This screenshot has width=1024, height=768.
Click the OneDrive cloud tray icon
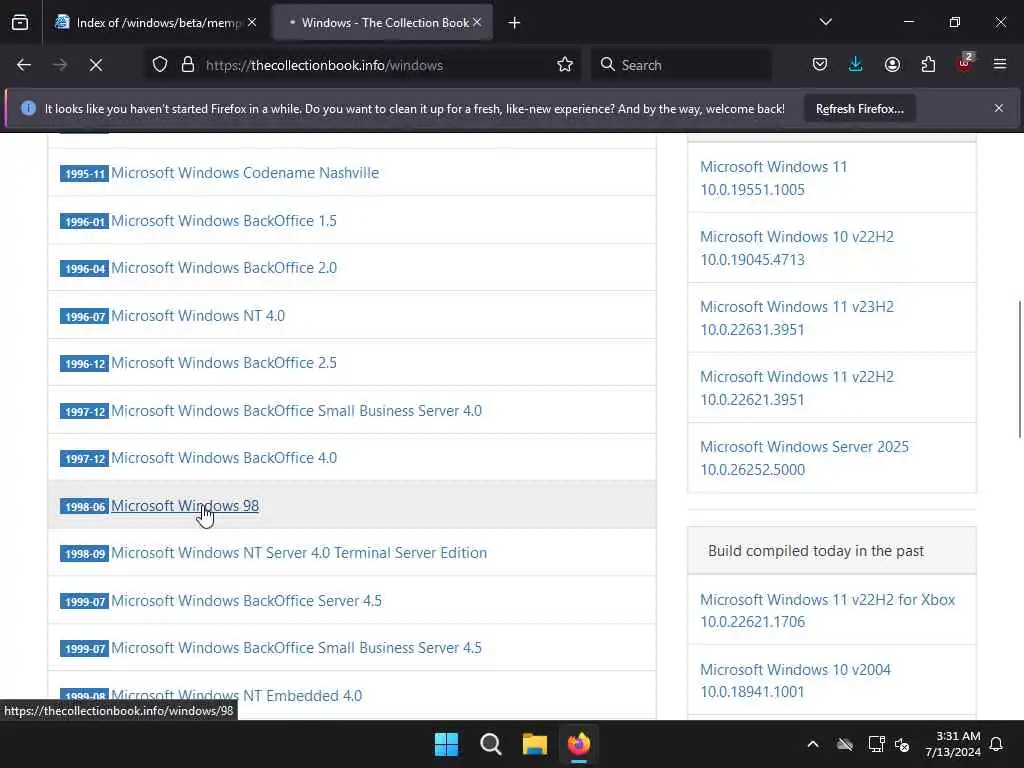coord(845,744)
